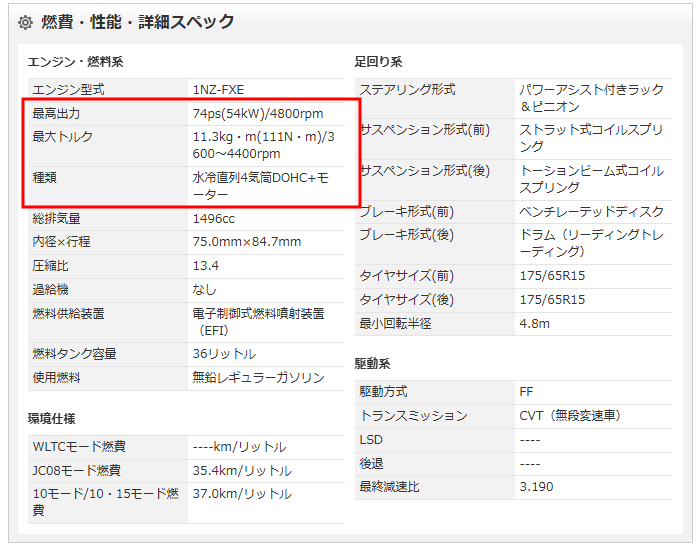The width and height of the screenshot is (699, 549).
Task: Click the 総排気量 value 1496cc
Action: 214,218
